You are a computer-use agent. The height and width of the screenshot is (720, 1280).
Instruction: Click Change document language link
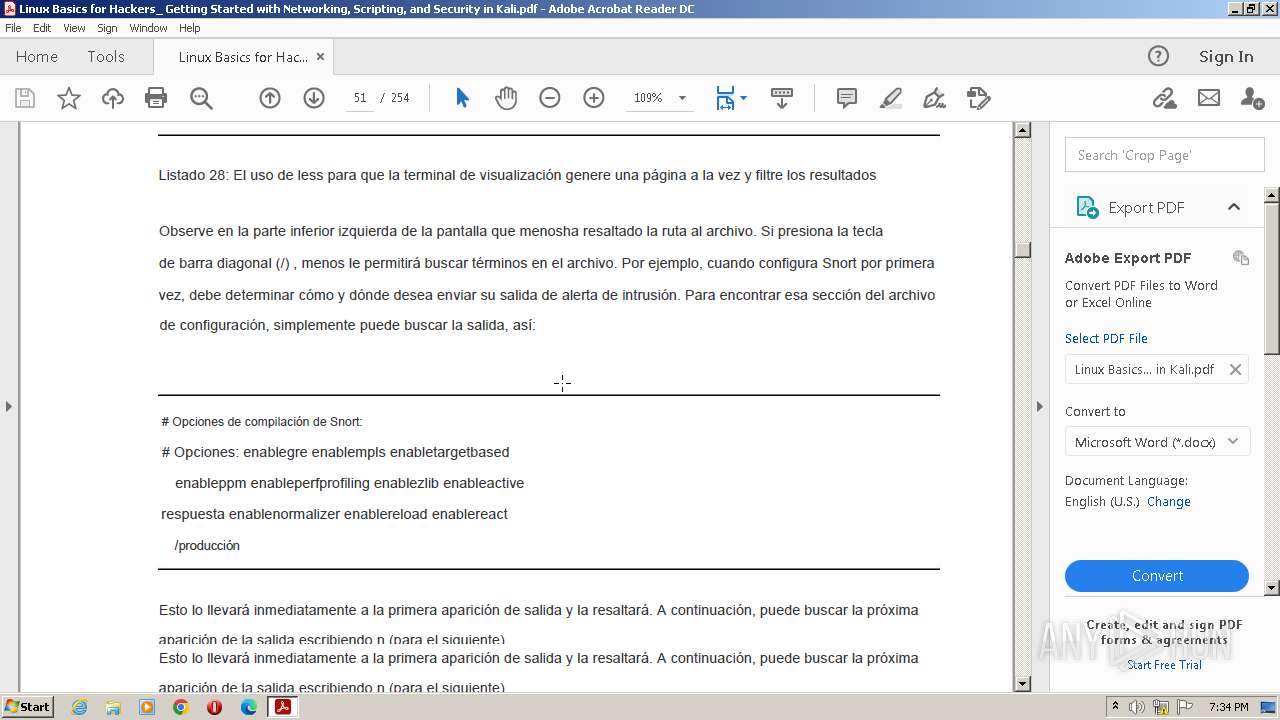1168,502
